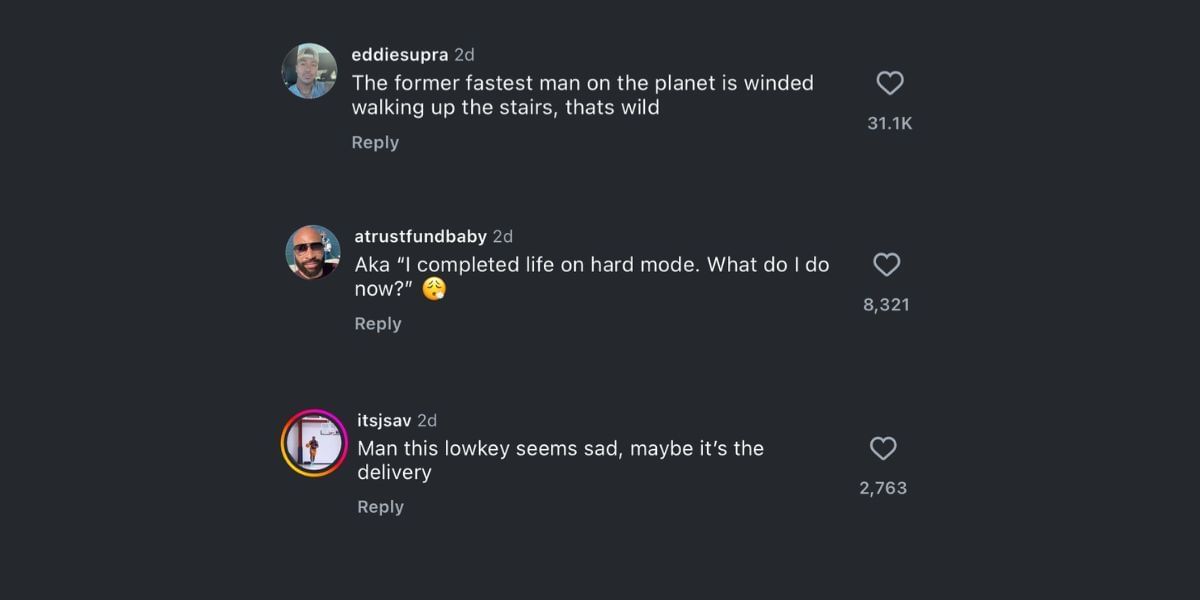Open the 8,321 likes list
The width and height of the screenshot is (1200, 600).
887,305
